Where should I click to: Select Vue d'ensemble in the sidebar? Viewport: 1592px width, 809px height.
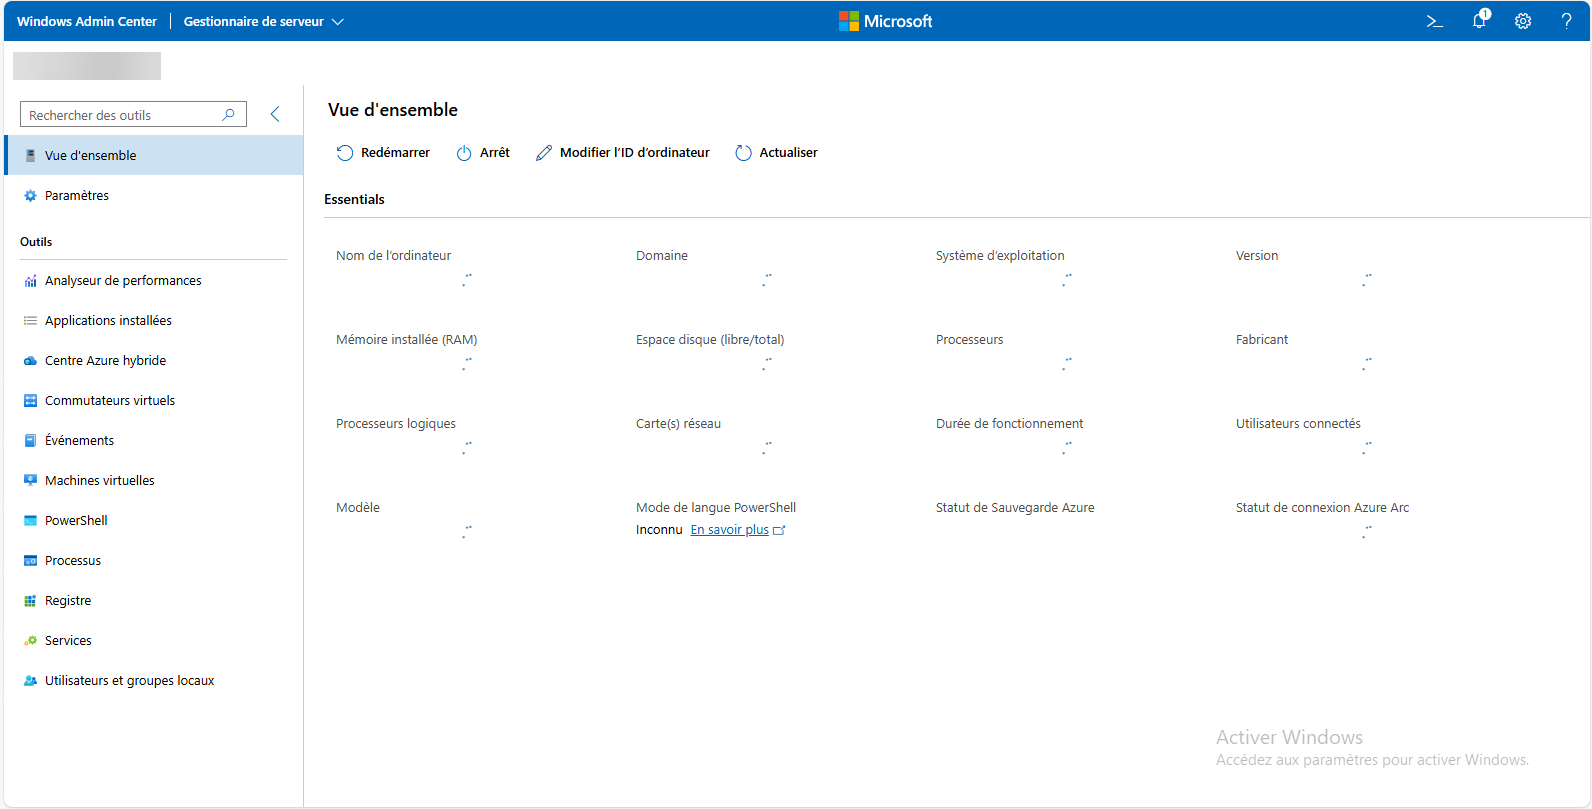(91, 156)
